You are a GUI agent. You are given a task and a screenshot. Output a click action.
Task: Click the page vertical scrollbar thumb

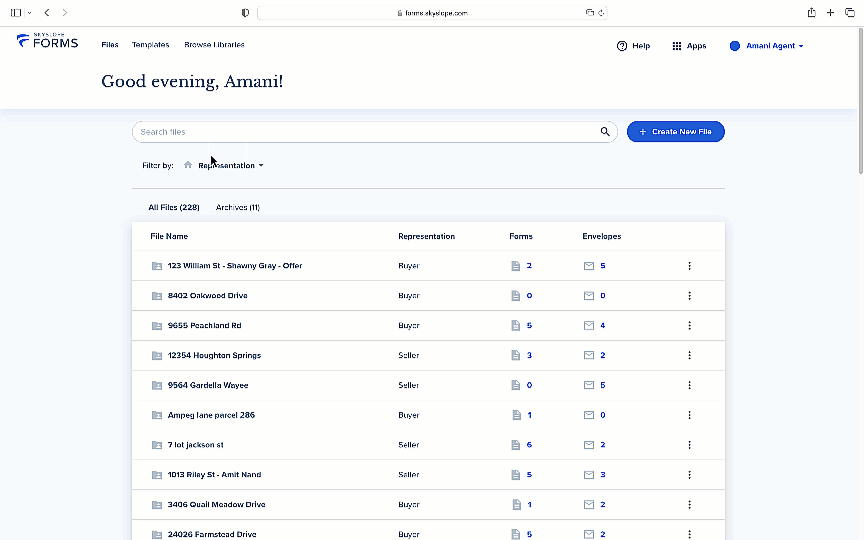pos(861,102)
